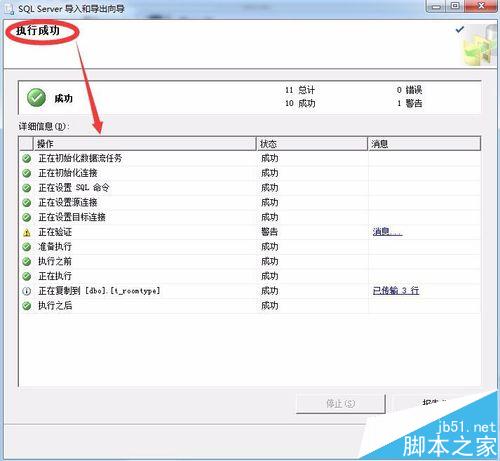Select the row 正在初始化数据流任务
Viewport: 500px width, 461px height.
pyautogui.click(x=250, y=158)
